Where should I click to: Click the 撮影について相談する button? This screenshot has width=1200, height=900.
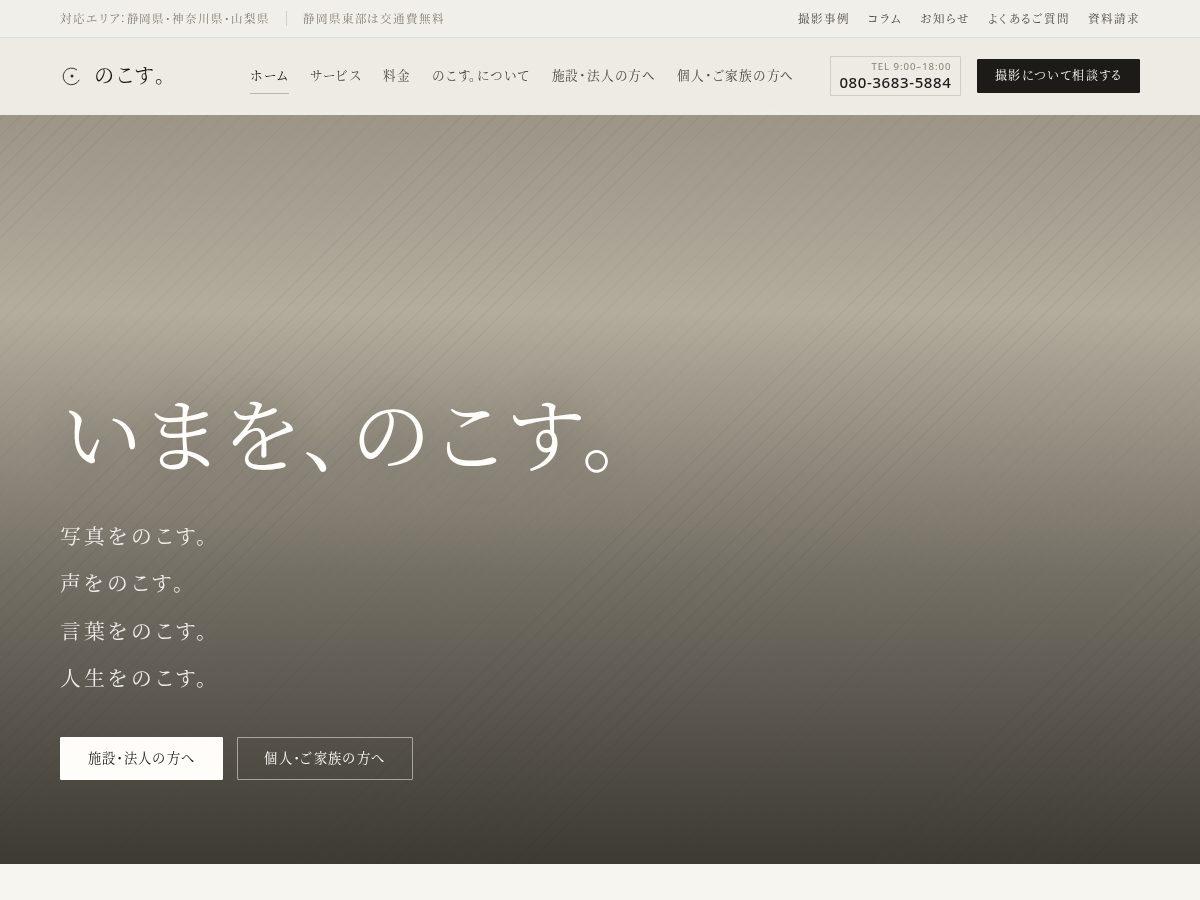(1058, 76)
